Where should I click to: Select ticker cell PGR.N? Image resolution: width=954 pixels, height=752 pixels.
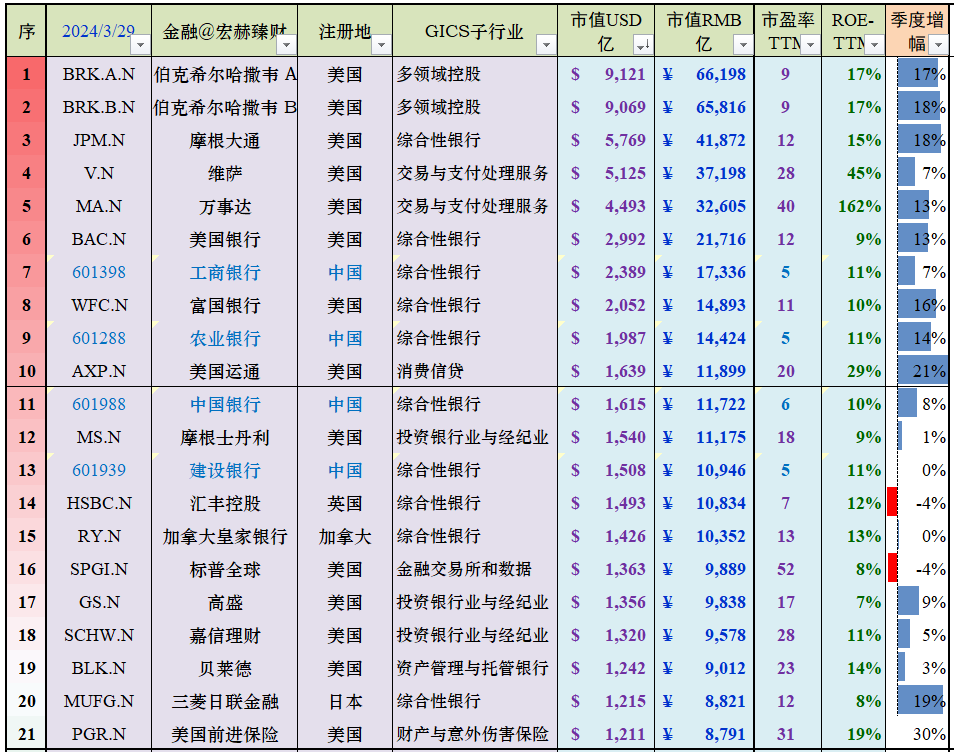click(99, 734)
